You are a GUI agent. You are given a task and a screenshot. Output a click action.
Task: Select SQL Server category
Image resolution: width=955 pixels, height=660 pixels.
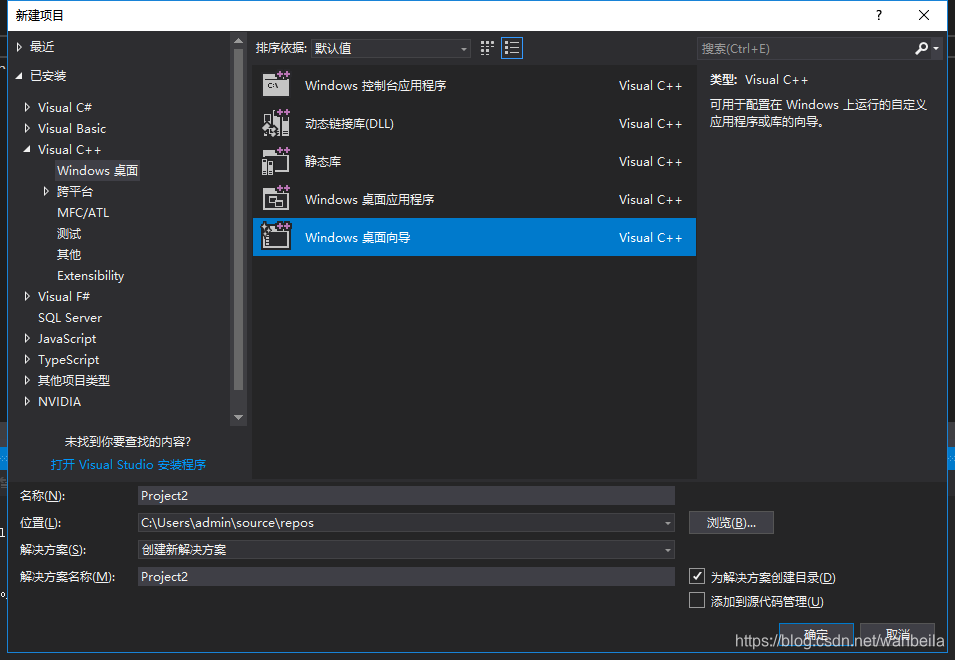click(70, 317)
